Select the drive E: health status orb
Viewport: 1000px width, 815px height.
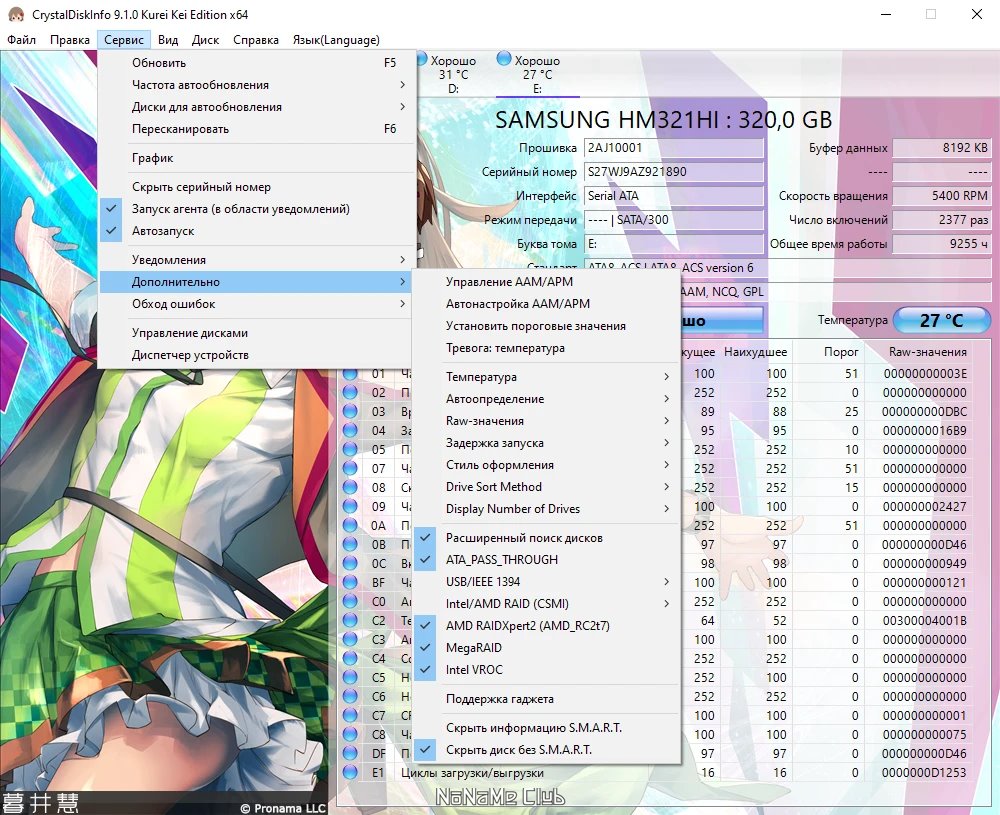(x=504, y=59)
